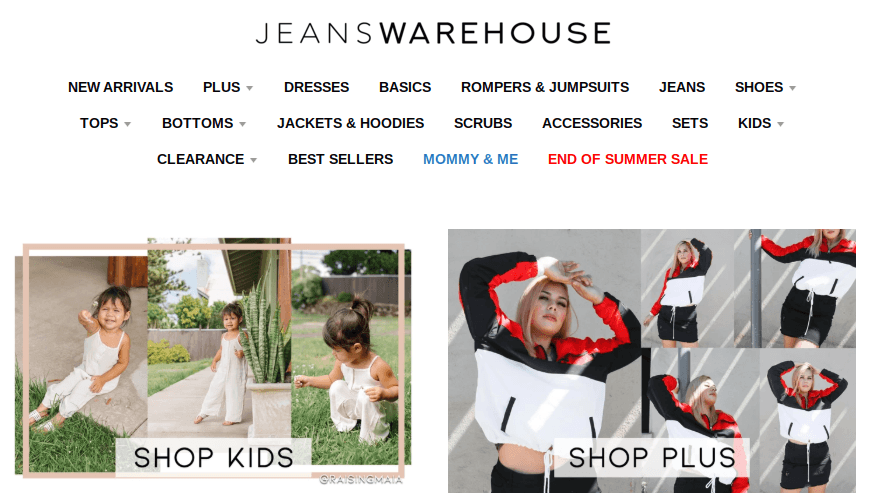The width and height of the screenshot is (869, 502).
Task: Open the Tops dropdown menu
Action: (105, 123)
